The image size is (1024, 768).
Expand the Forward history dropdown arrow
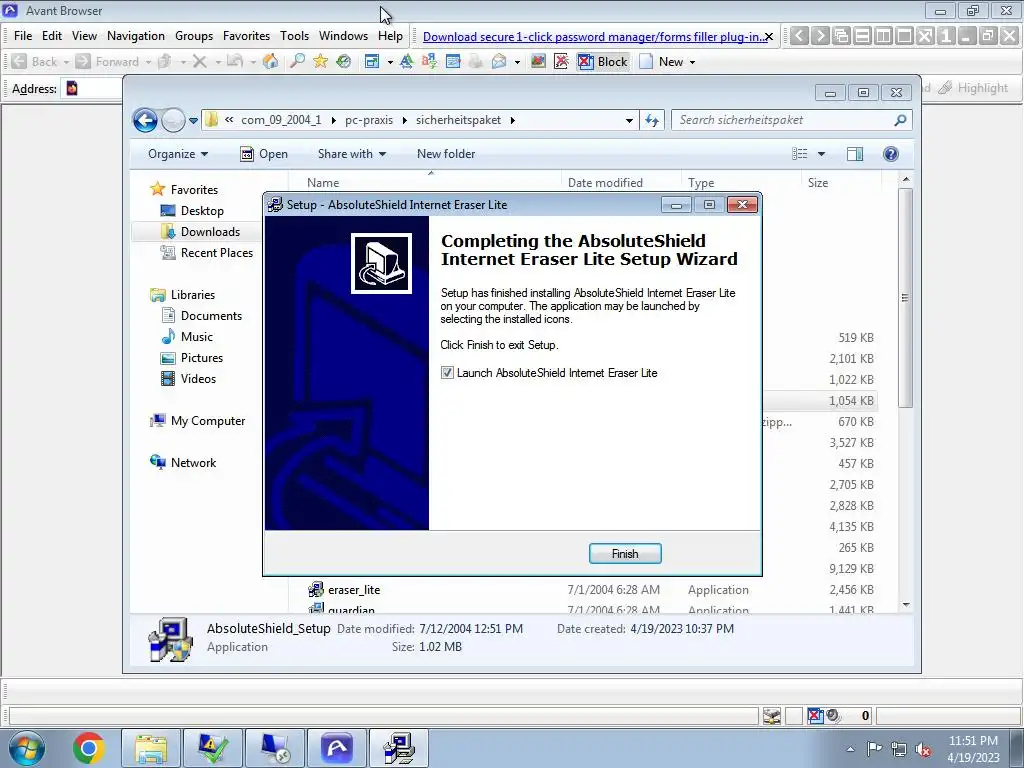pos(148,62)
